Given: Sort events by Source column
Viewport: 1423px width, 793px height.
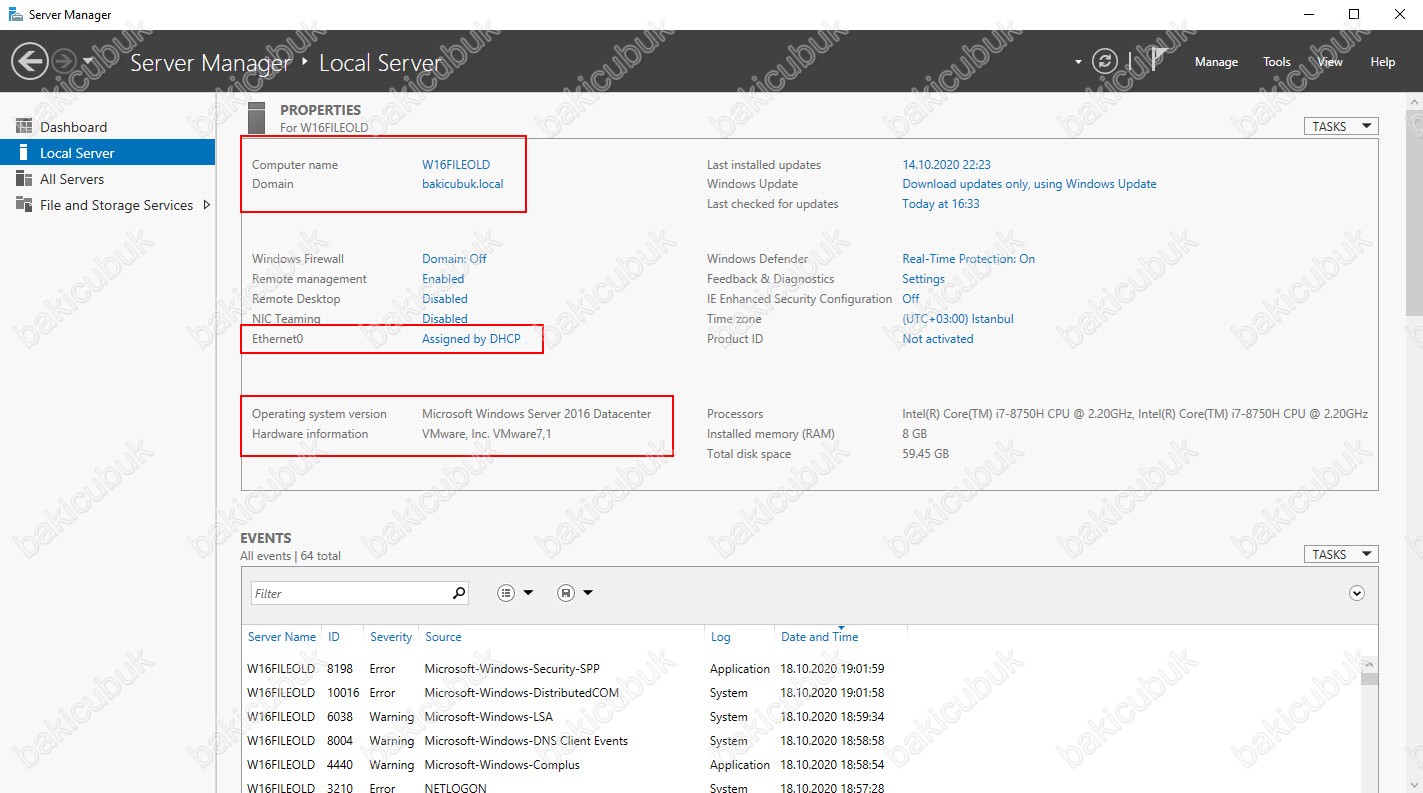Looking at the screenshot, I should coord(443,637).
